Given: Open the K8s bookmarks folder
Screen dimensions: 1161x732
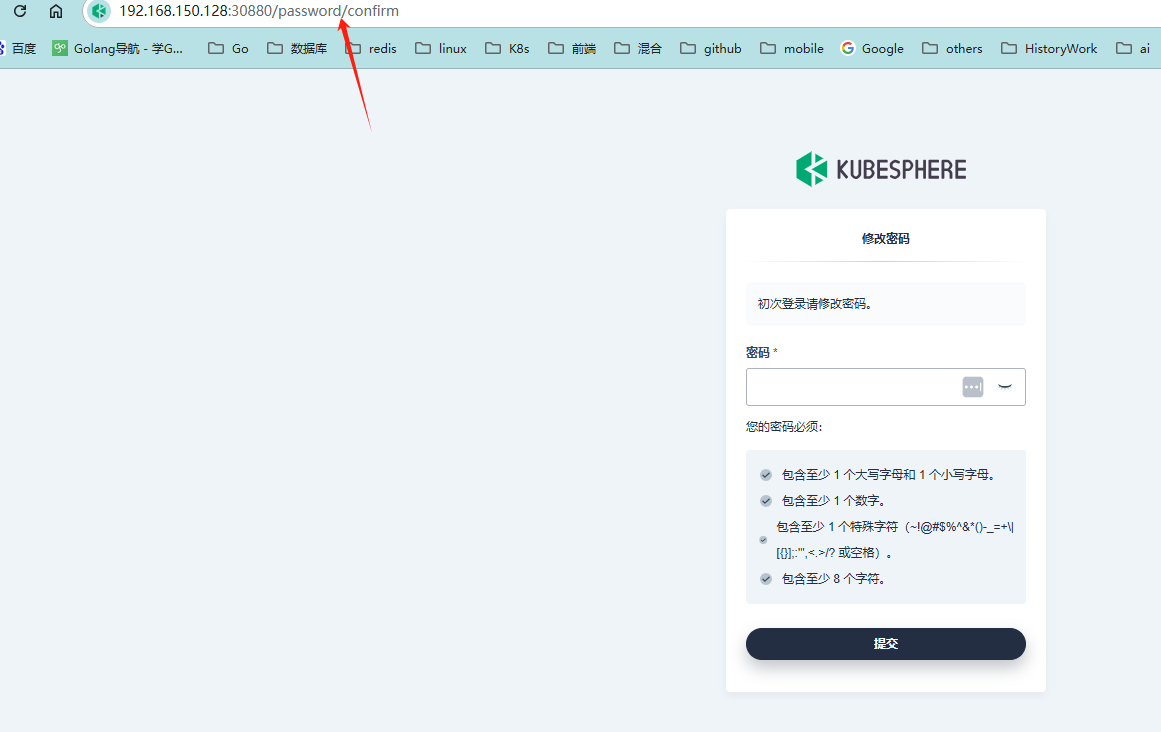Looking at the screenshot, I should click(507, 48).
